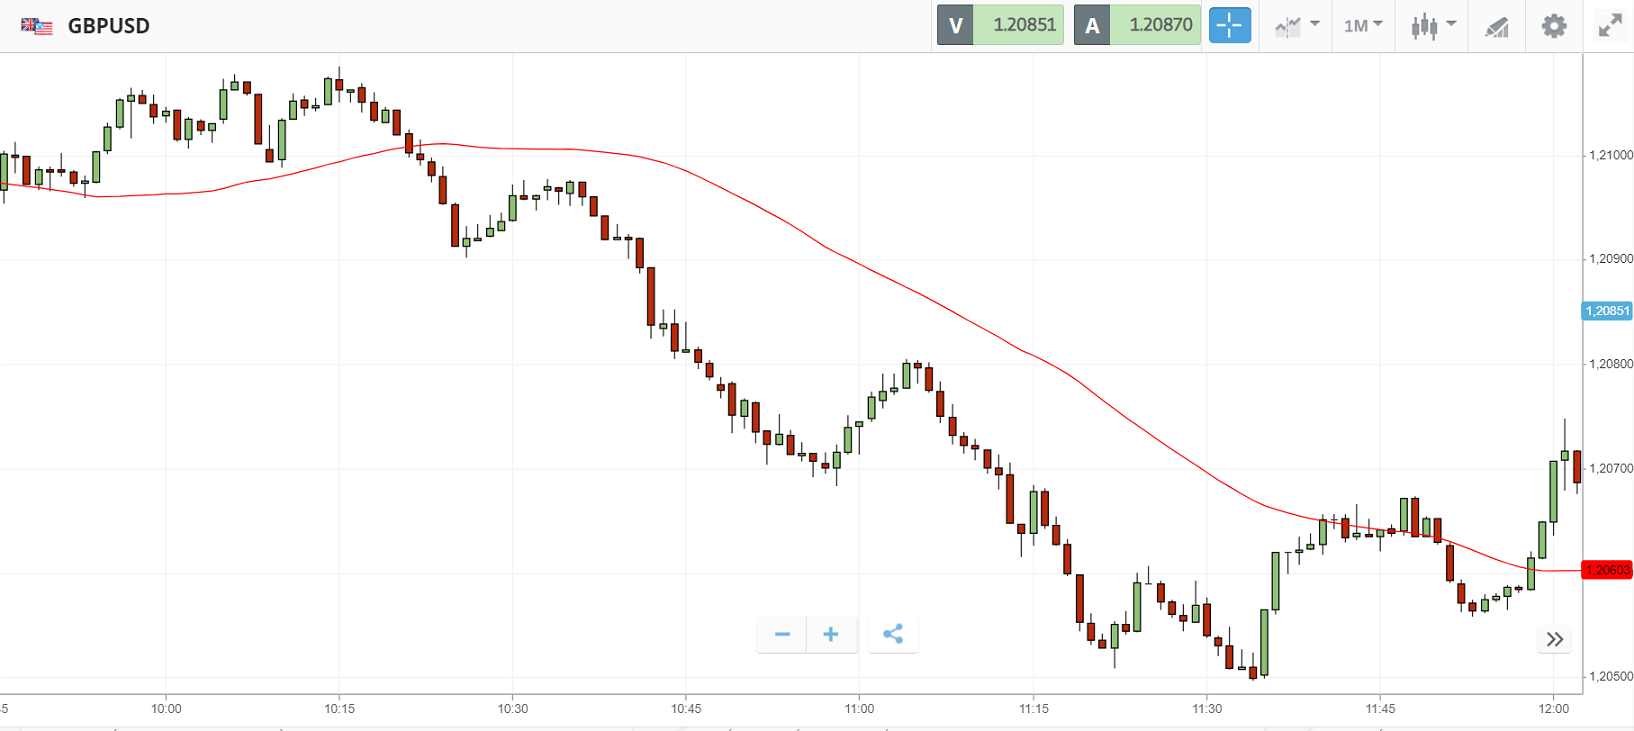Toggle the crosshair cursor button
Screen dimensions: 1634x731
tap(1229, 25)
